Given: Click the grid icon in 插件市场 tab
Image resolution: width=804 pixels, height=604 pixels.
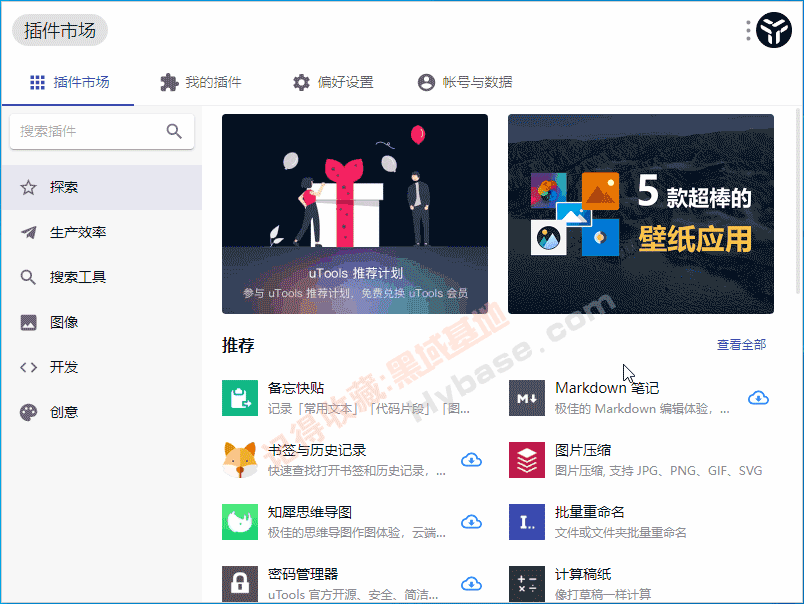Looking at the screenshot, I should point(37,82).
